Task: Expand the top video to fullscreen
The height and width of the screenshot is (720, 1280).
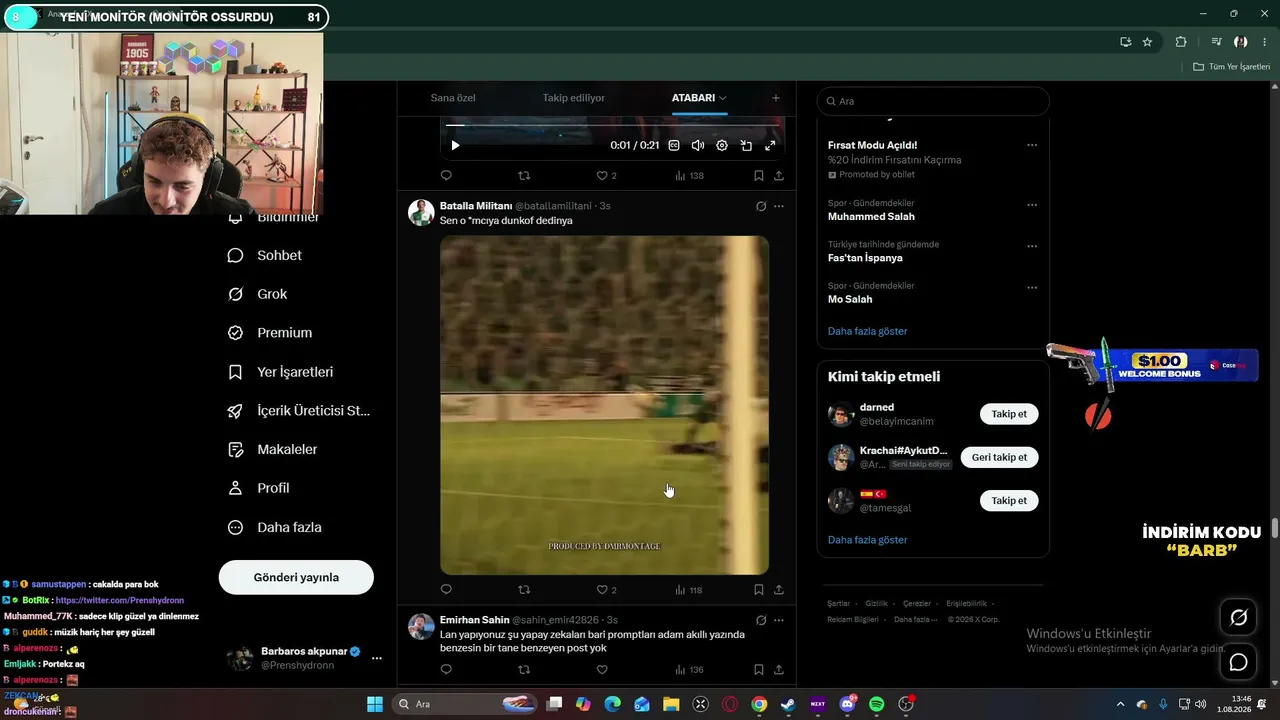Action: click(770, 146)
